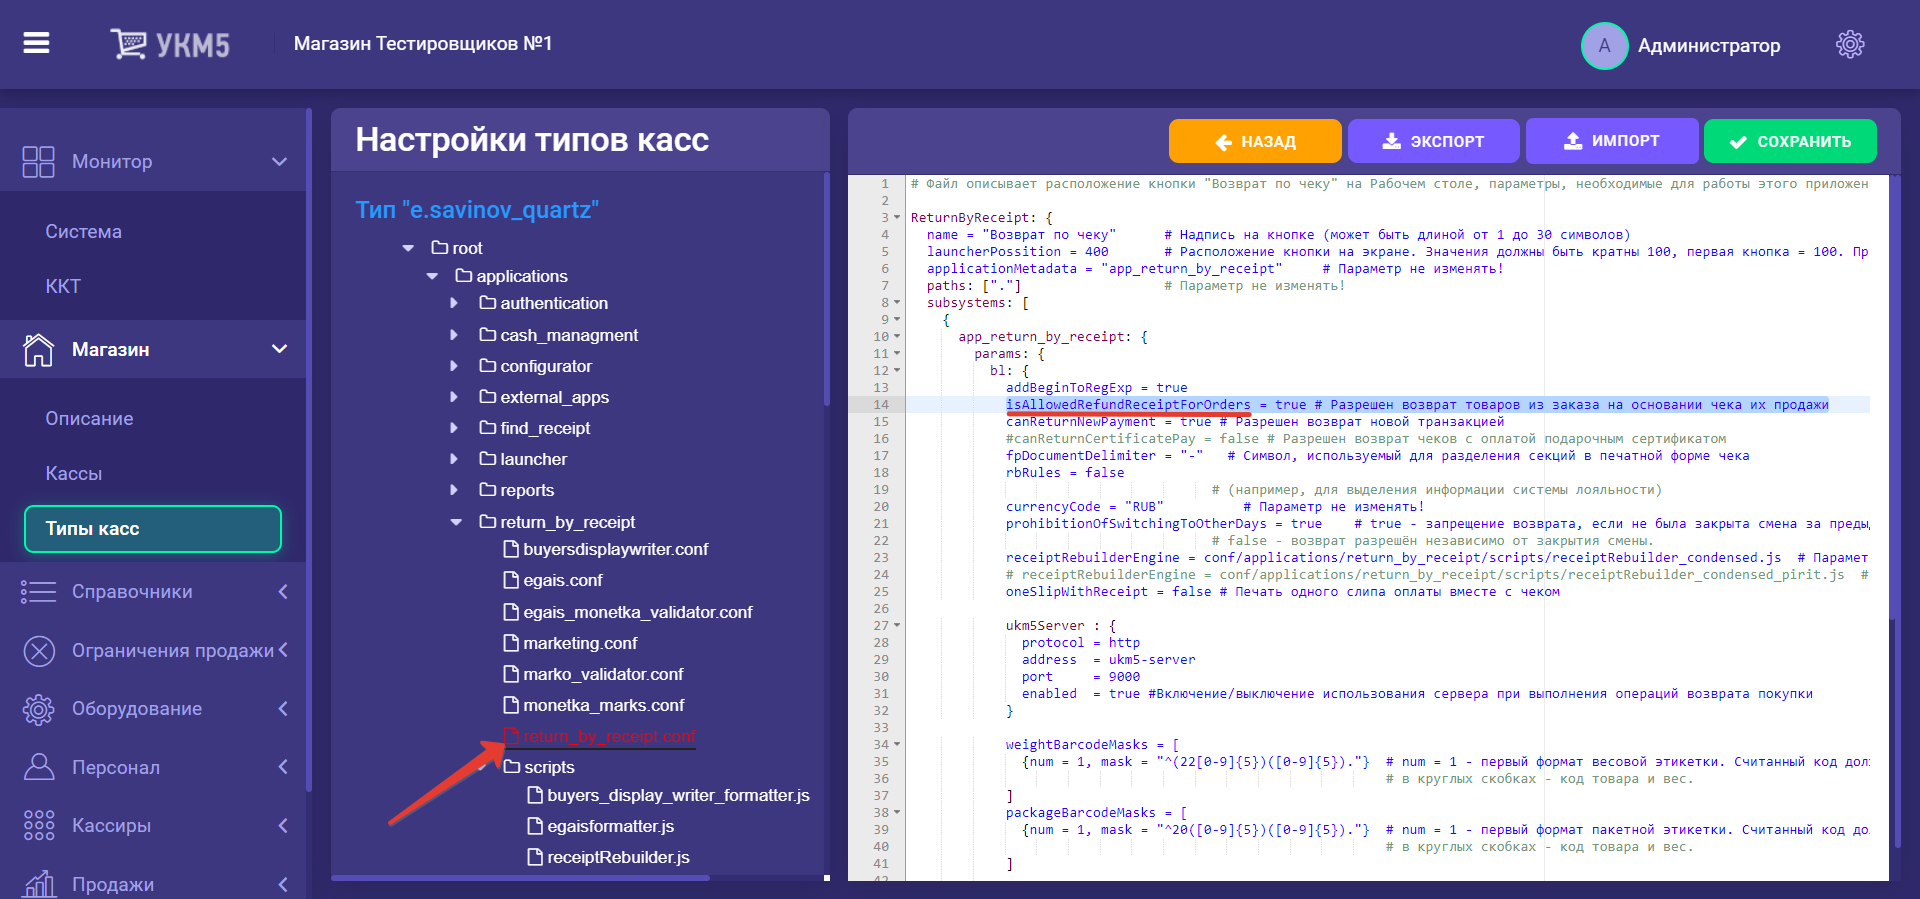Expand the configurator folder
The width and height of the screenshot is (1920, 899).
454,366
